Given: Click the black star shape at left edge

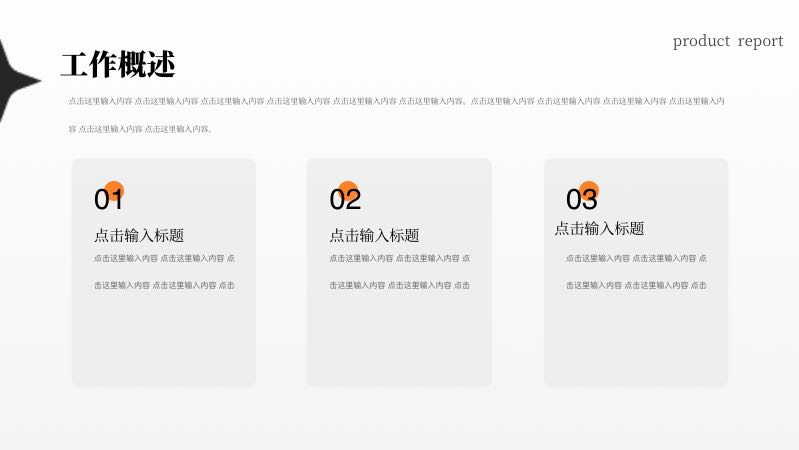Looking at the screenshot, I should click(x=12, y=80).
